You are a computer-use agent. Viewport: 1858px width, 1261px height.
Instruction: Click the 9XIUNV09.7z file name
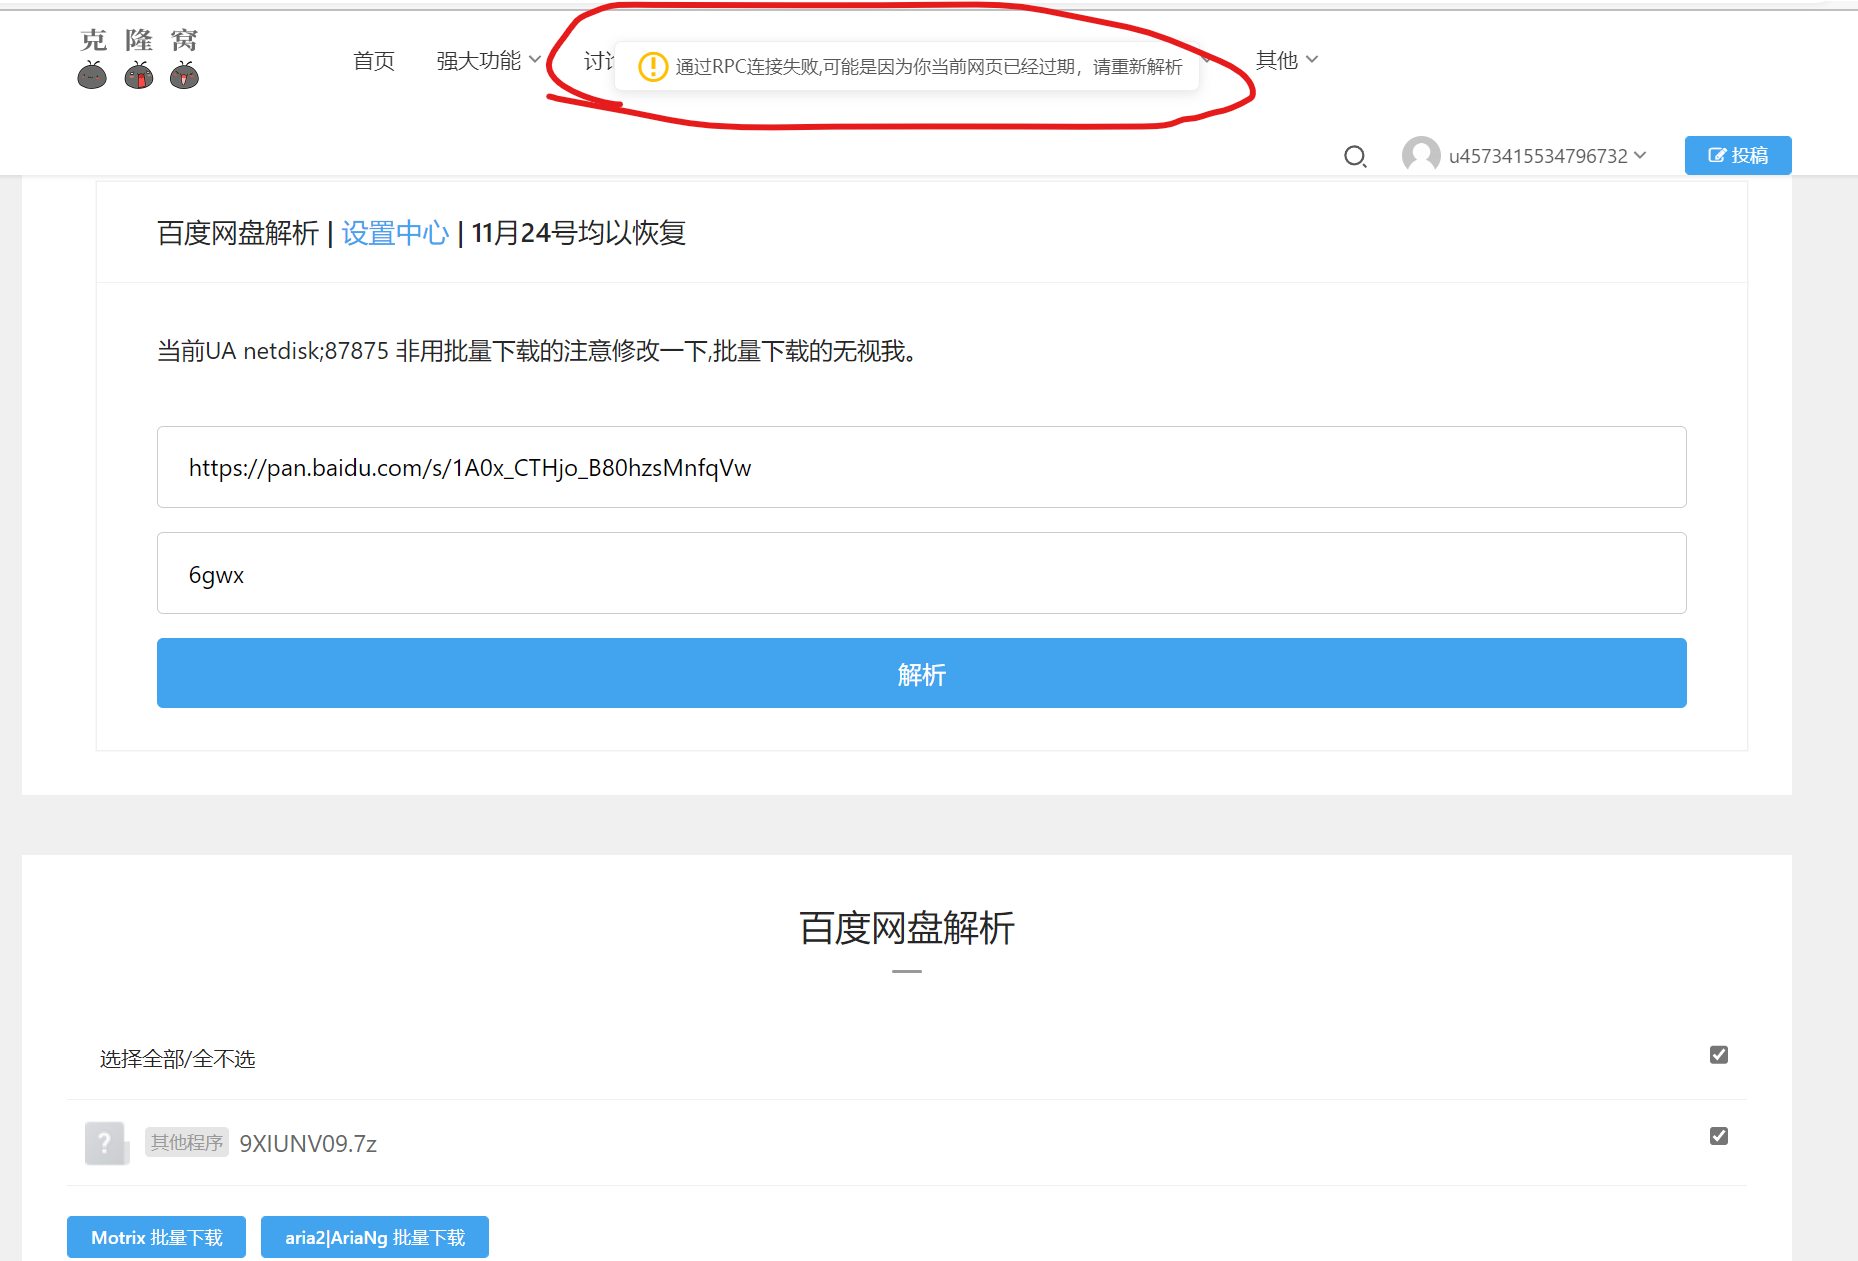[x=308, y=1143]
